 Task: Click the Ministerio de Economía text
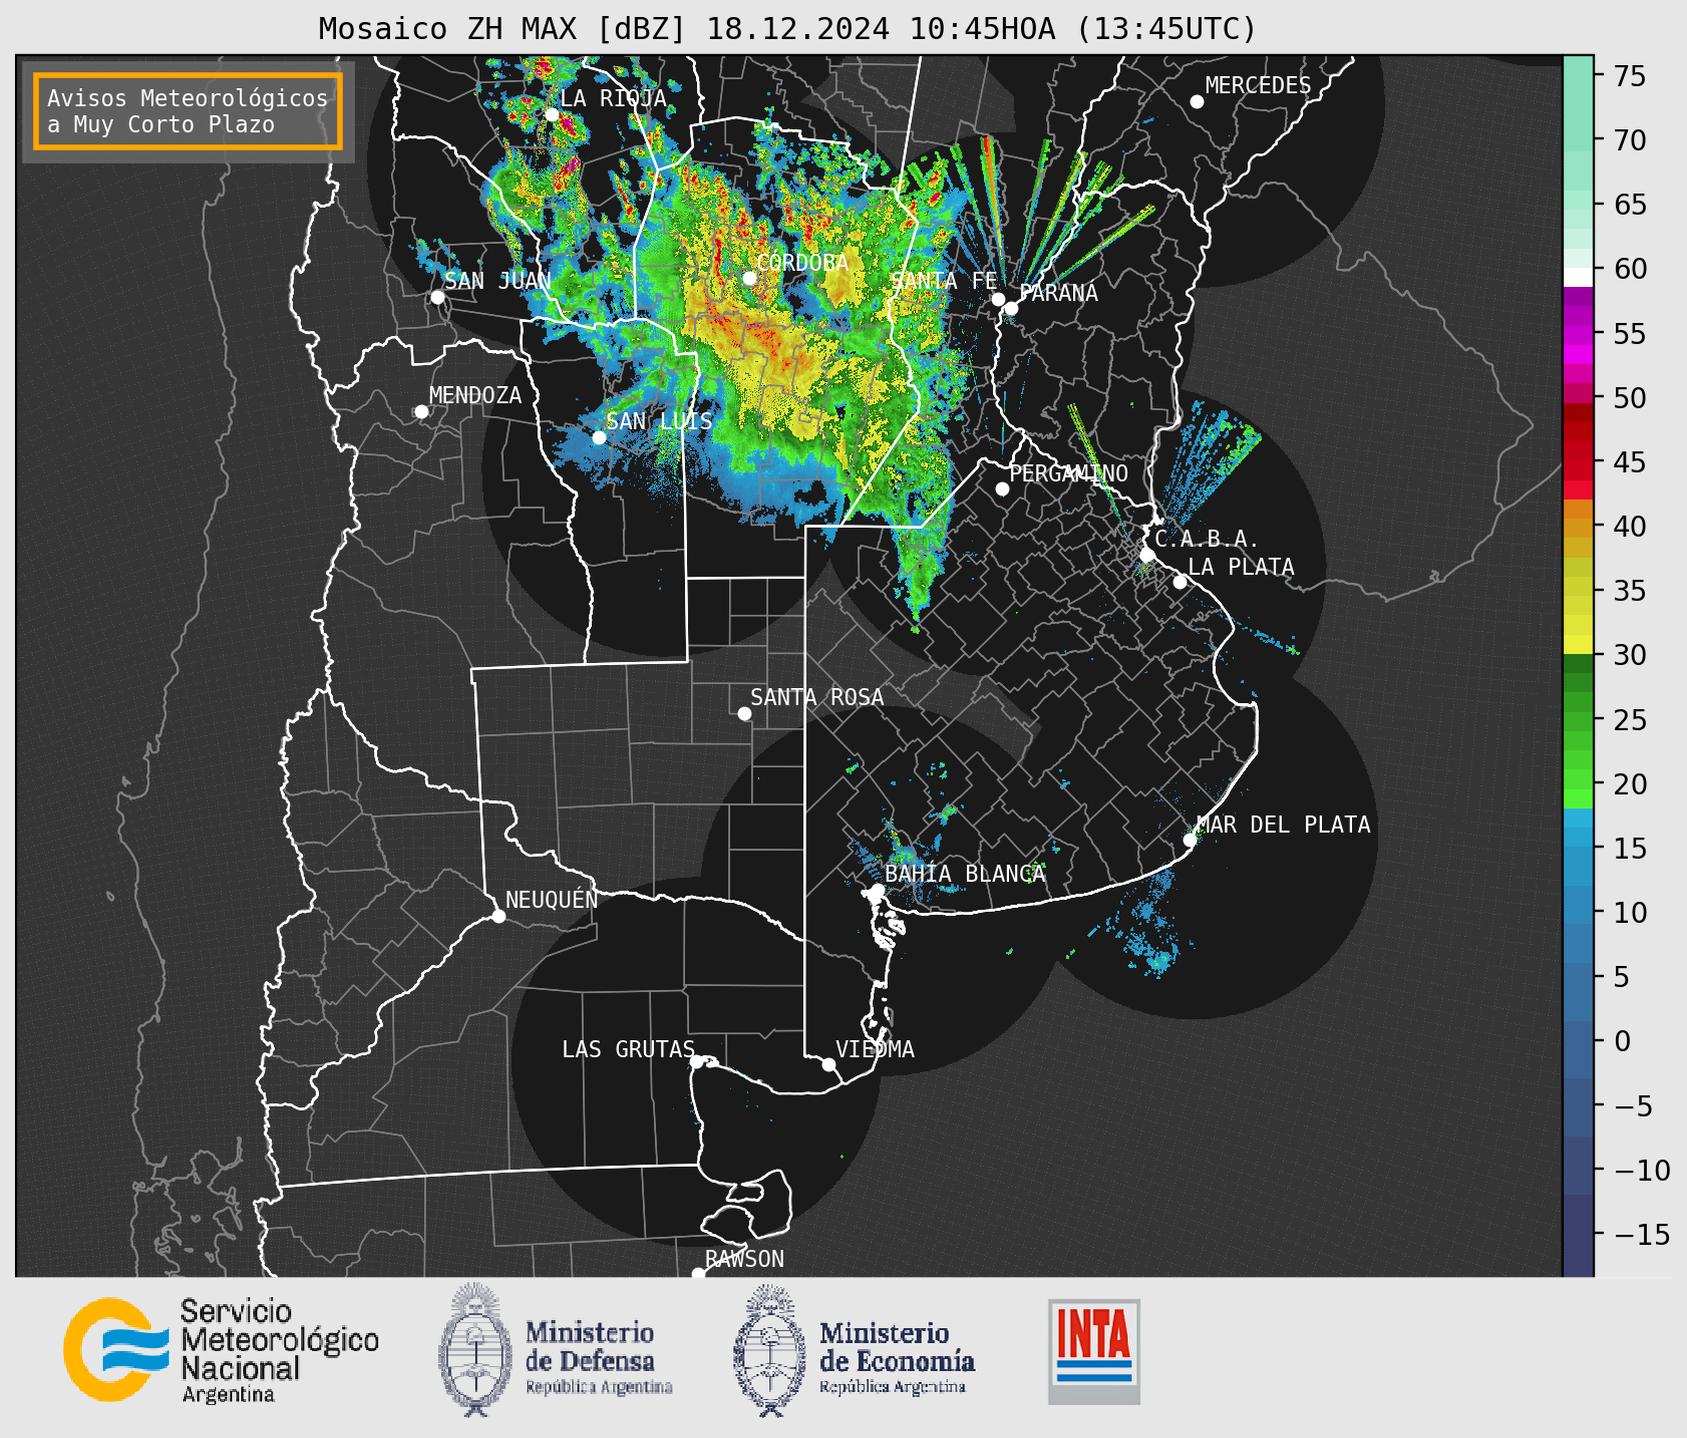[x=897, y=1358]
